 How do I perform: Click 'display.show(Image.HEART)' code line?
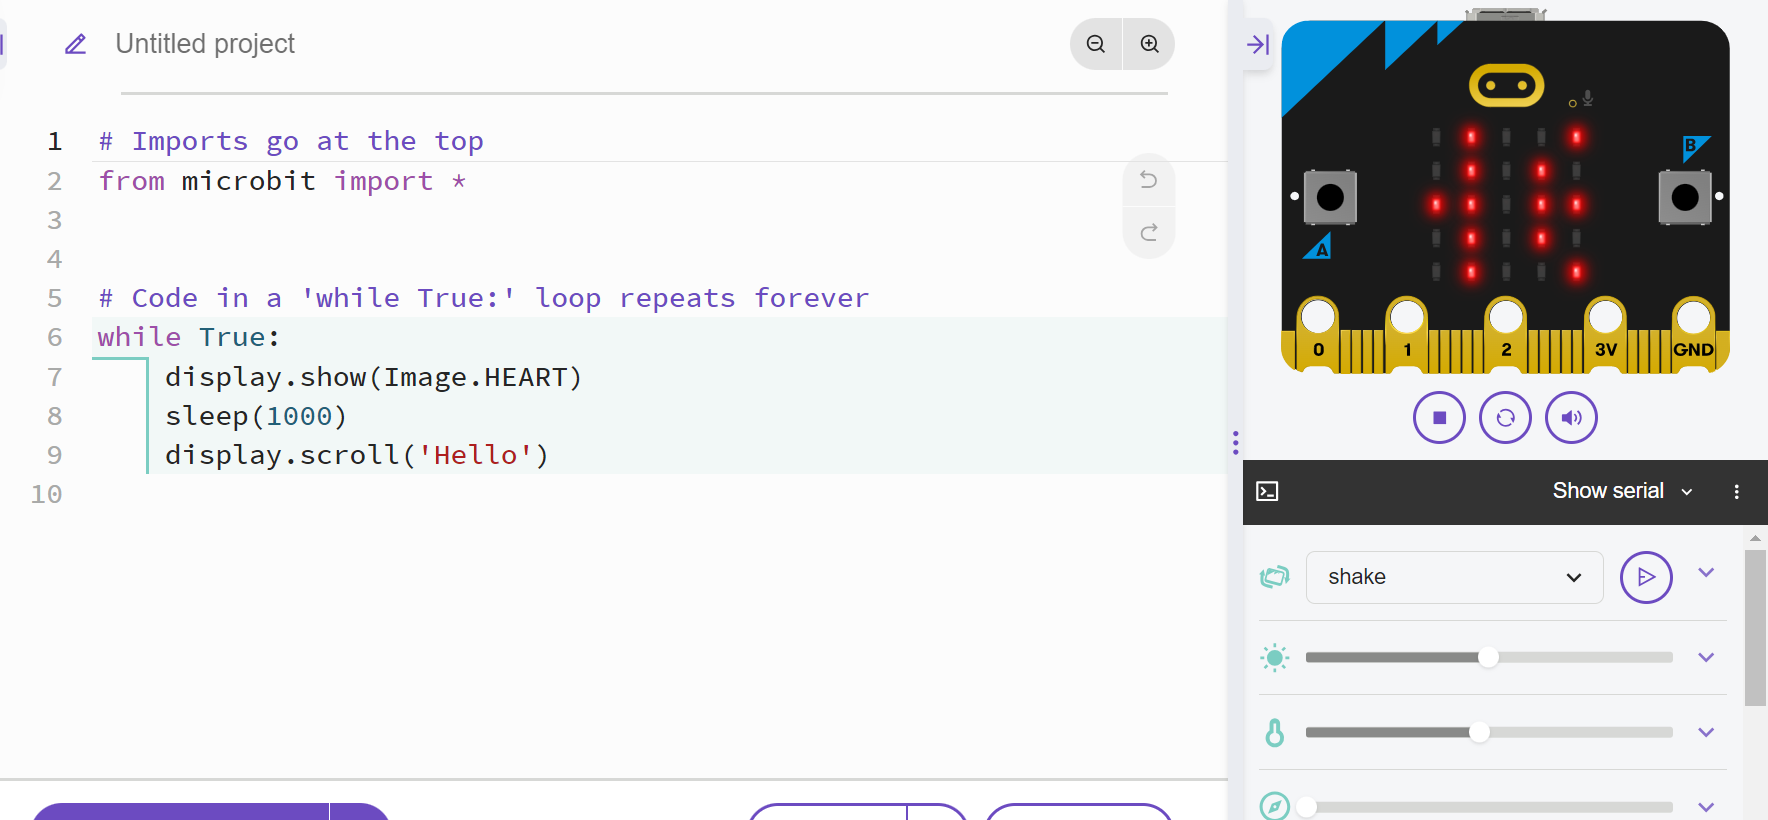click(373, 377)
